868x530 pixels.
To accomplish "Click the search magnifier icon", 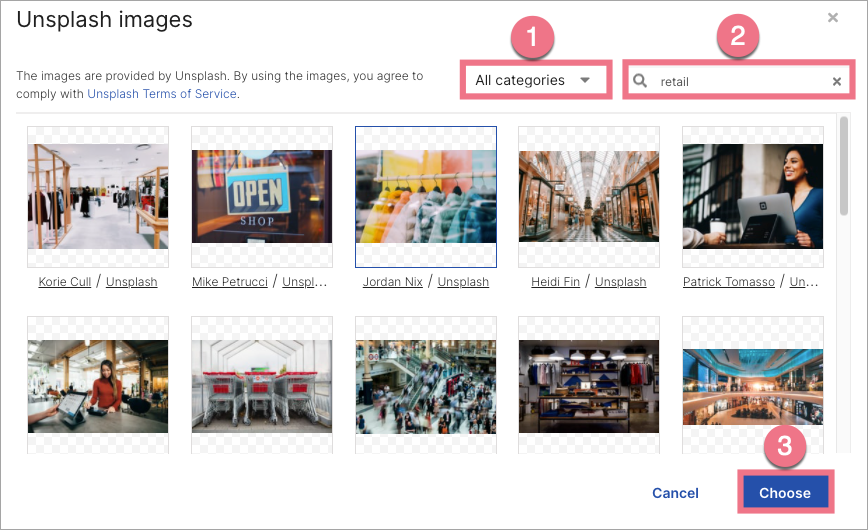I will point(641,82).
